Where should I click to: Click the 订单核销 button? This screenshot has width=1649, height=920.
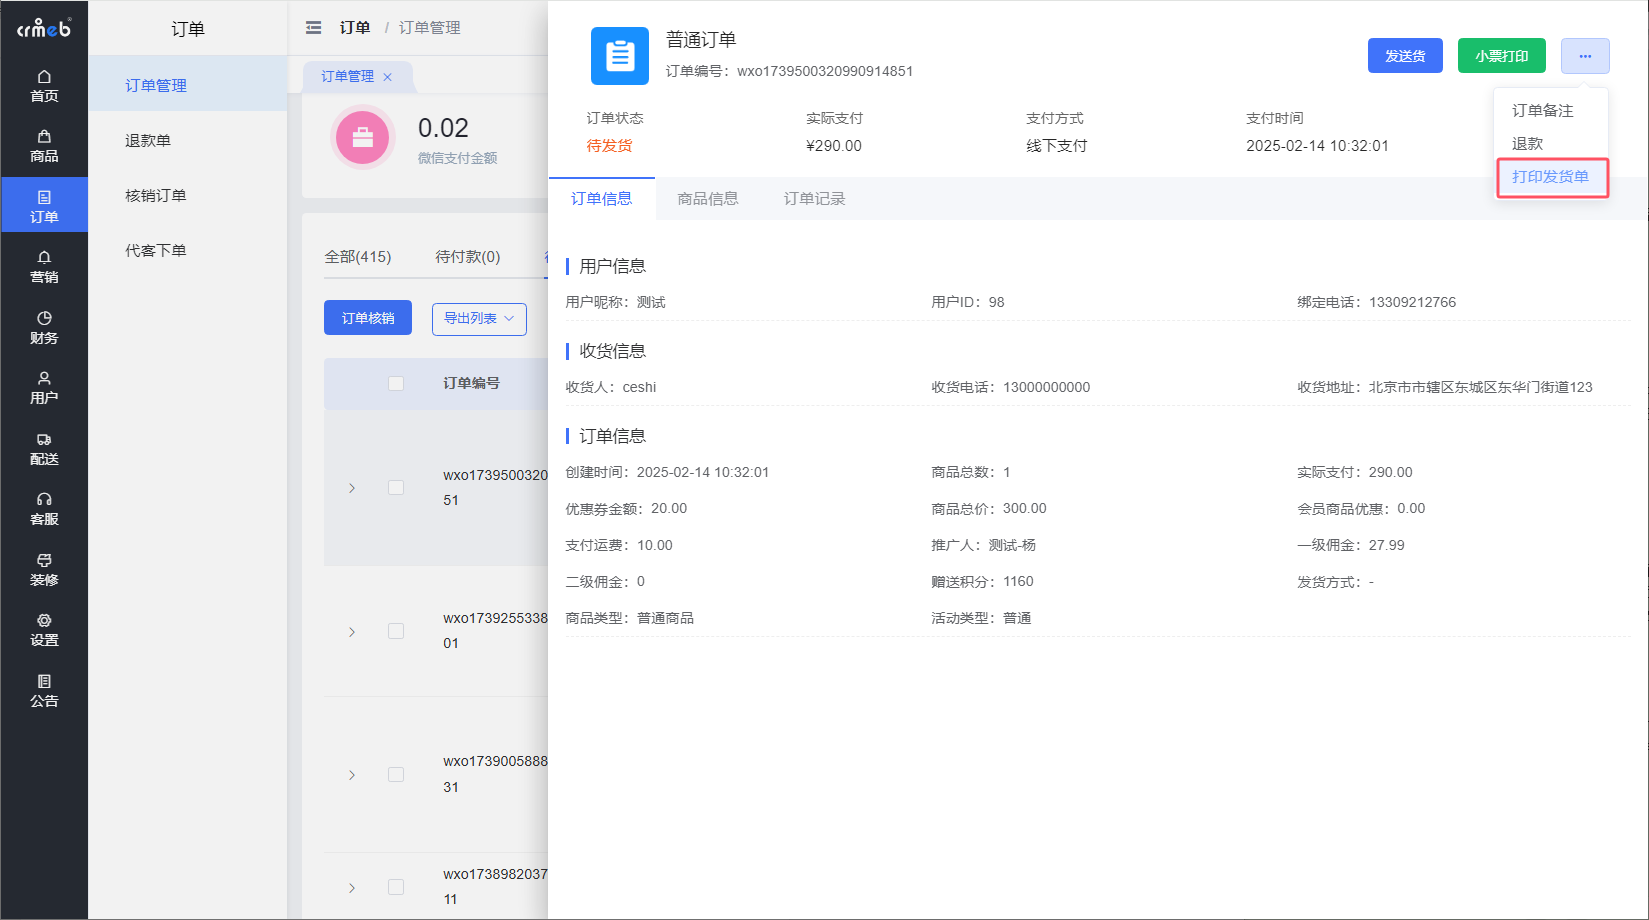click(x=368, y=318)
